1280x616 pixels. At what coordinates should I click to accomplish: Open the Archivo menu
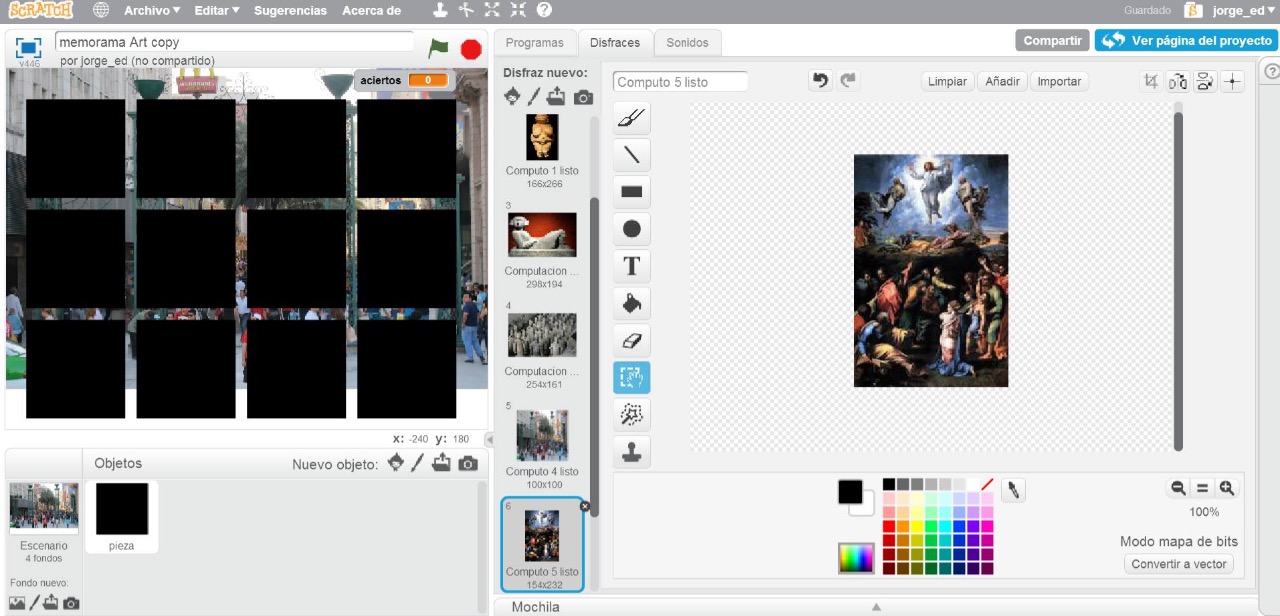point(152,11)
